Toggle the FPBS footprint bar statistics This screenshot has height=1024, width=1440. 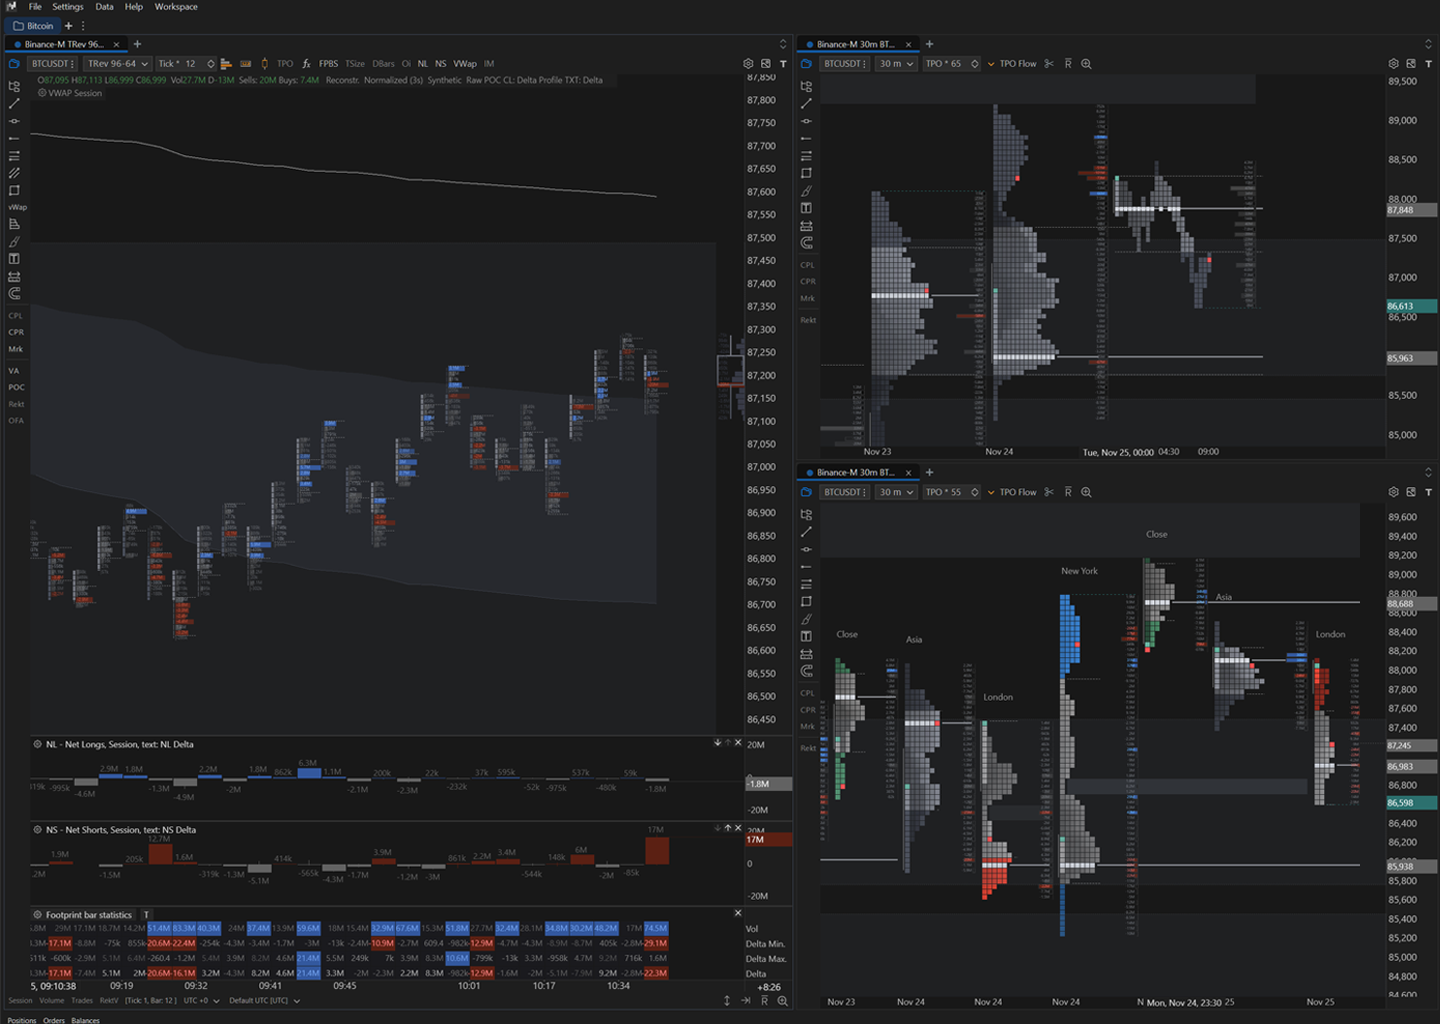tap(328, 64)
